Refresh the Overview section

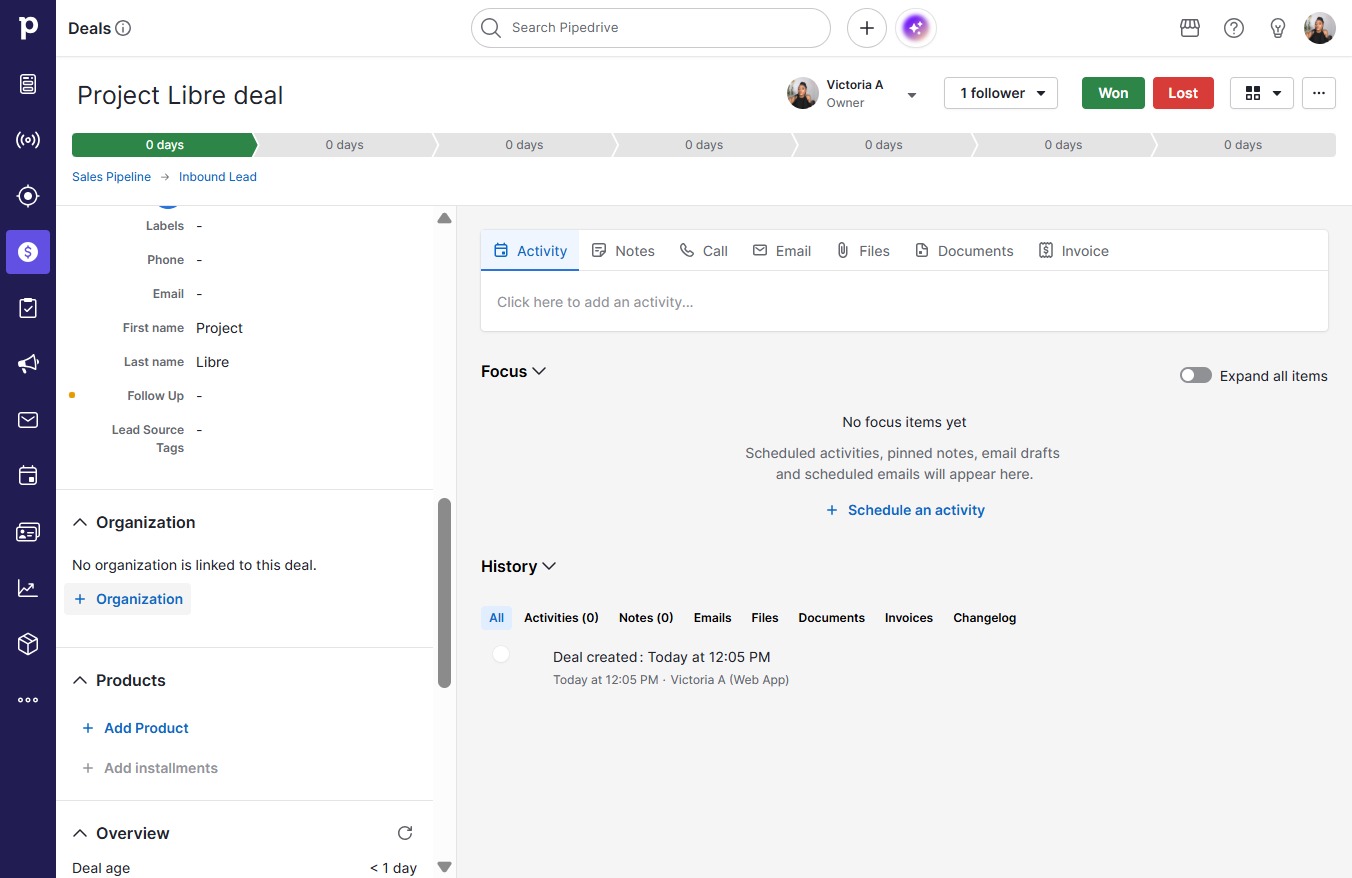[x=405, y=833]
